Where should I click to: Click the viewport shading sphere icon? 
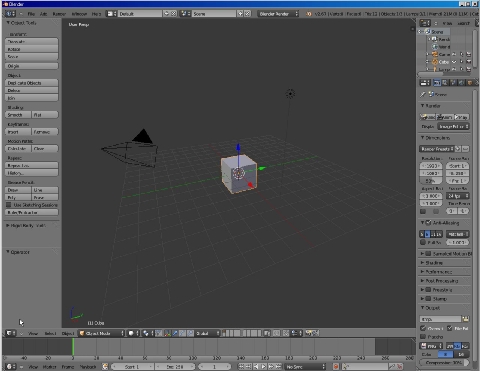tap(132, 333)
